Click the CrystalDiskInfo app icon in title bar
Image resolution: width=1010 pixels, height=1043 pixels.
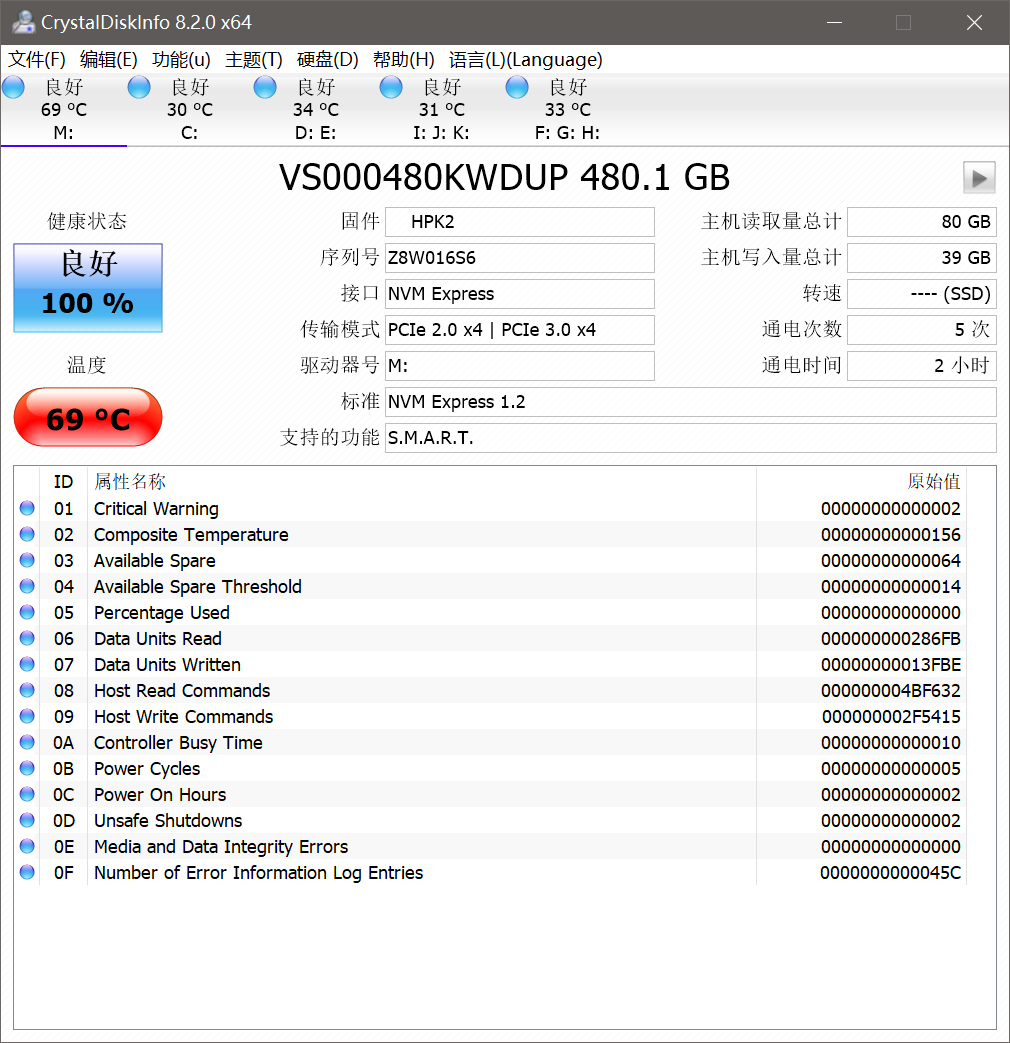point(23,22)
